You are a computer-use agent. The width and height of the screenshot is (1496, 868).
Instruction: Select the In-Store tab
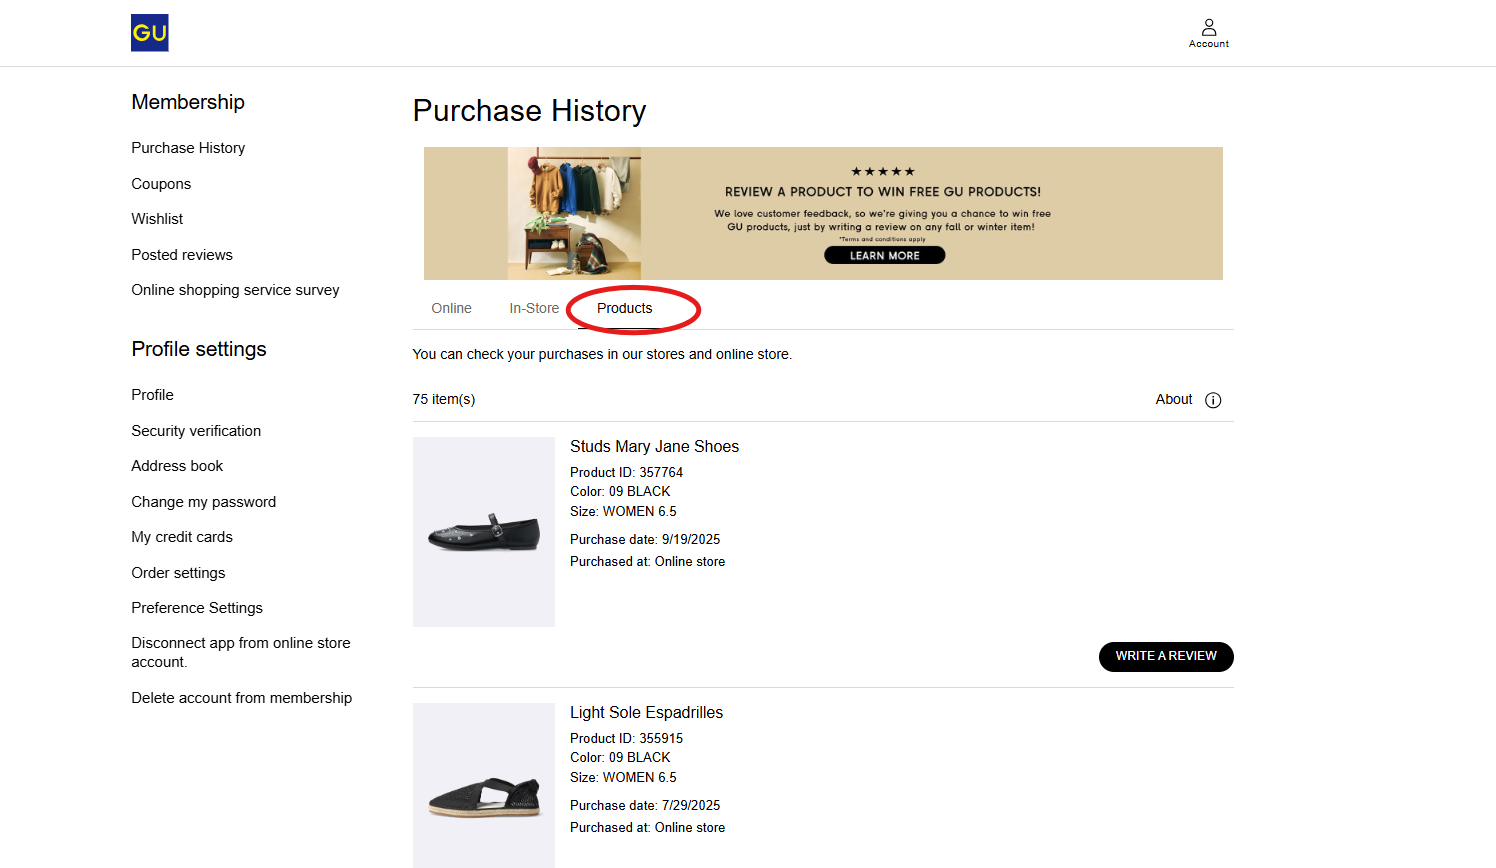(x=534, y=308)
